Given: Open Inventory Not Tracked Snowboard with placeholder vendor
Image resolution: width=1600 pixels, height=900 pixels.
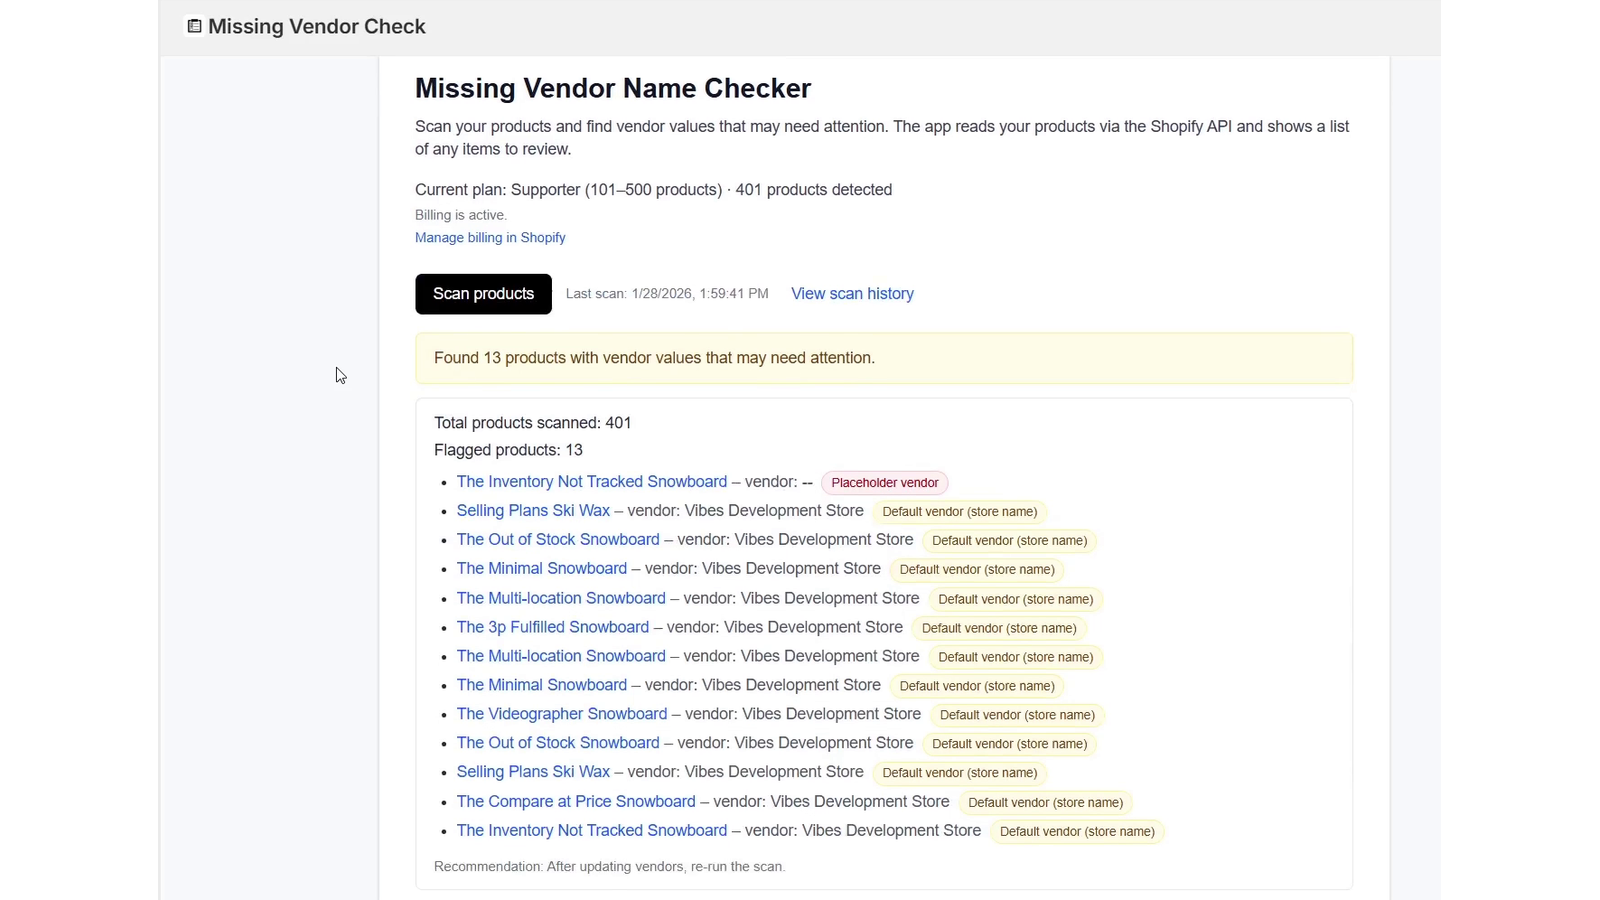Looking at the screenshot, I should tap(591, 482).
